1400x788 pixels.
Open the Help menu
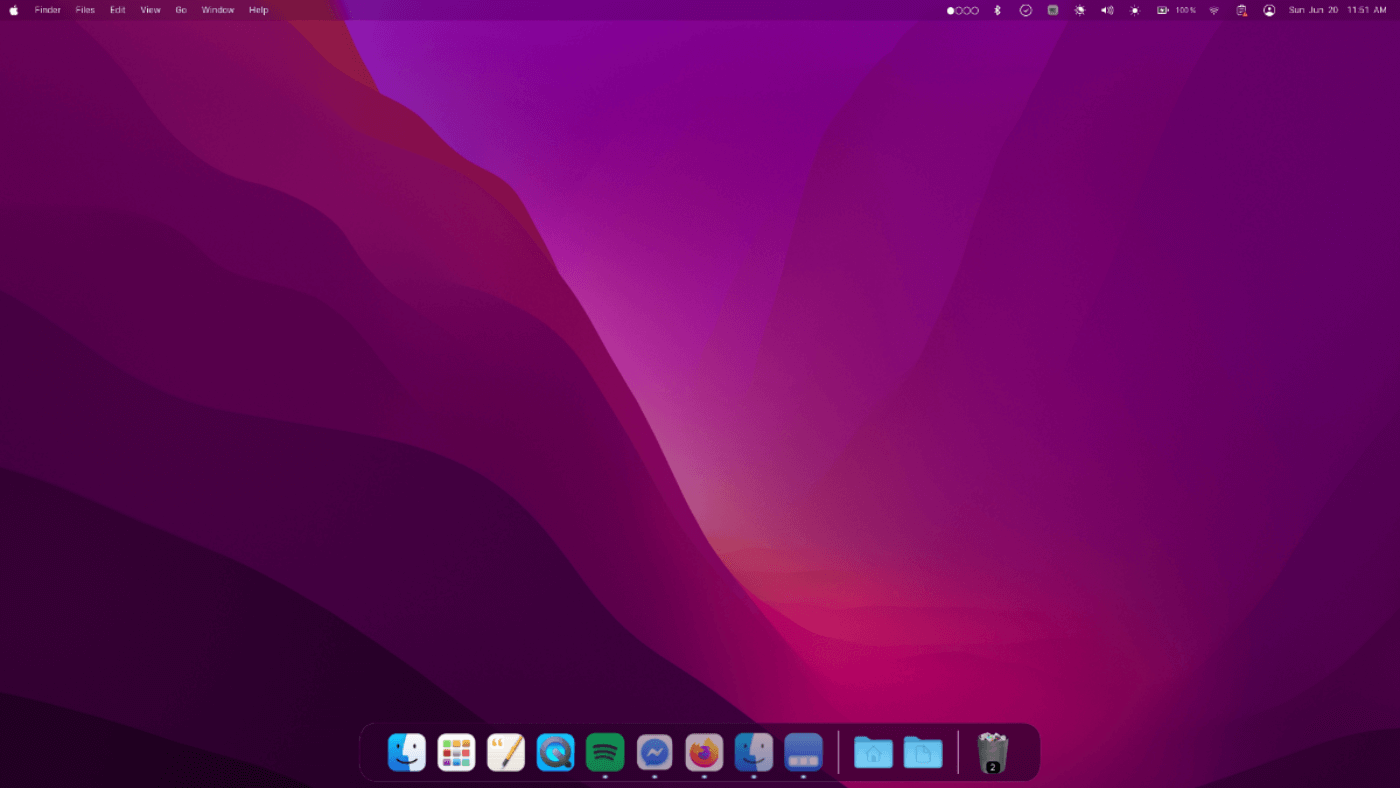pyautogui.click(x=258, y=10)
